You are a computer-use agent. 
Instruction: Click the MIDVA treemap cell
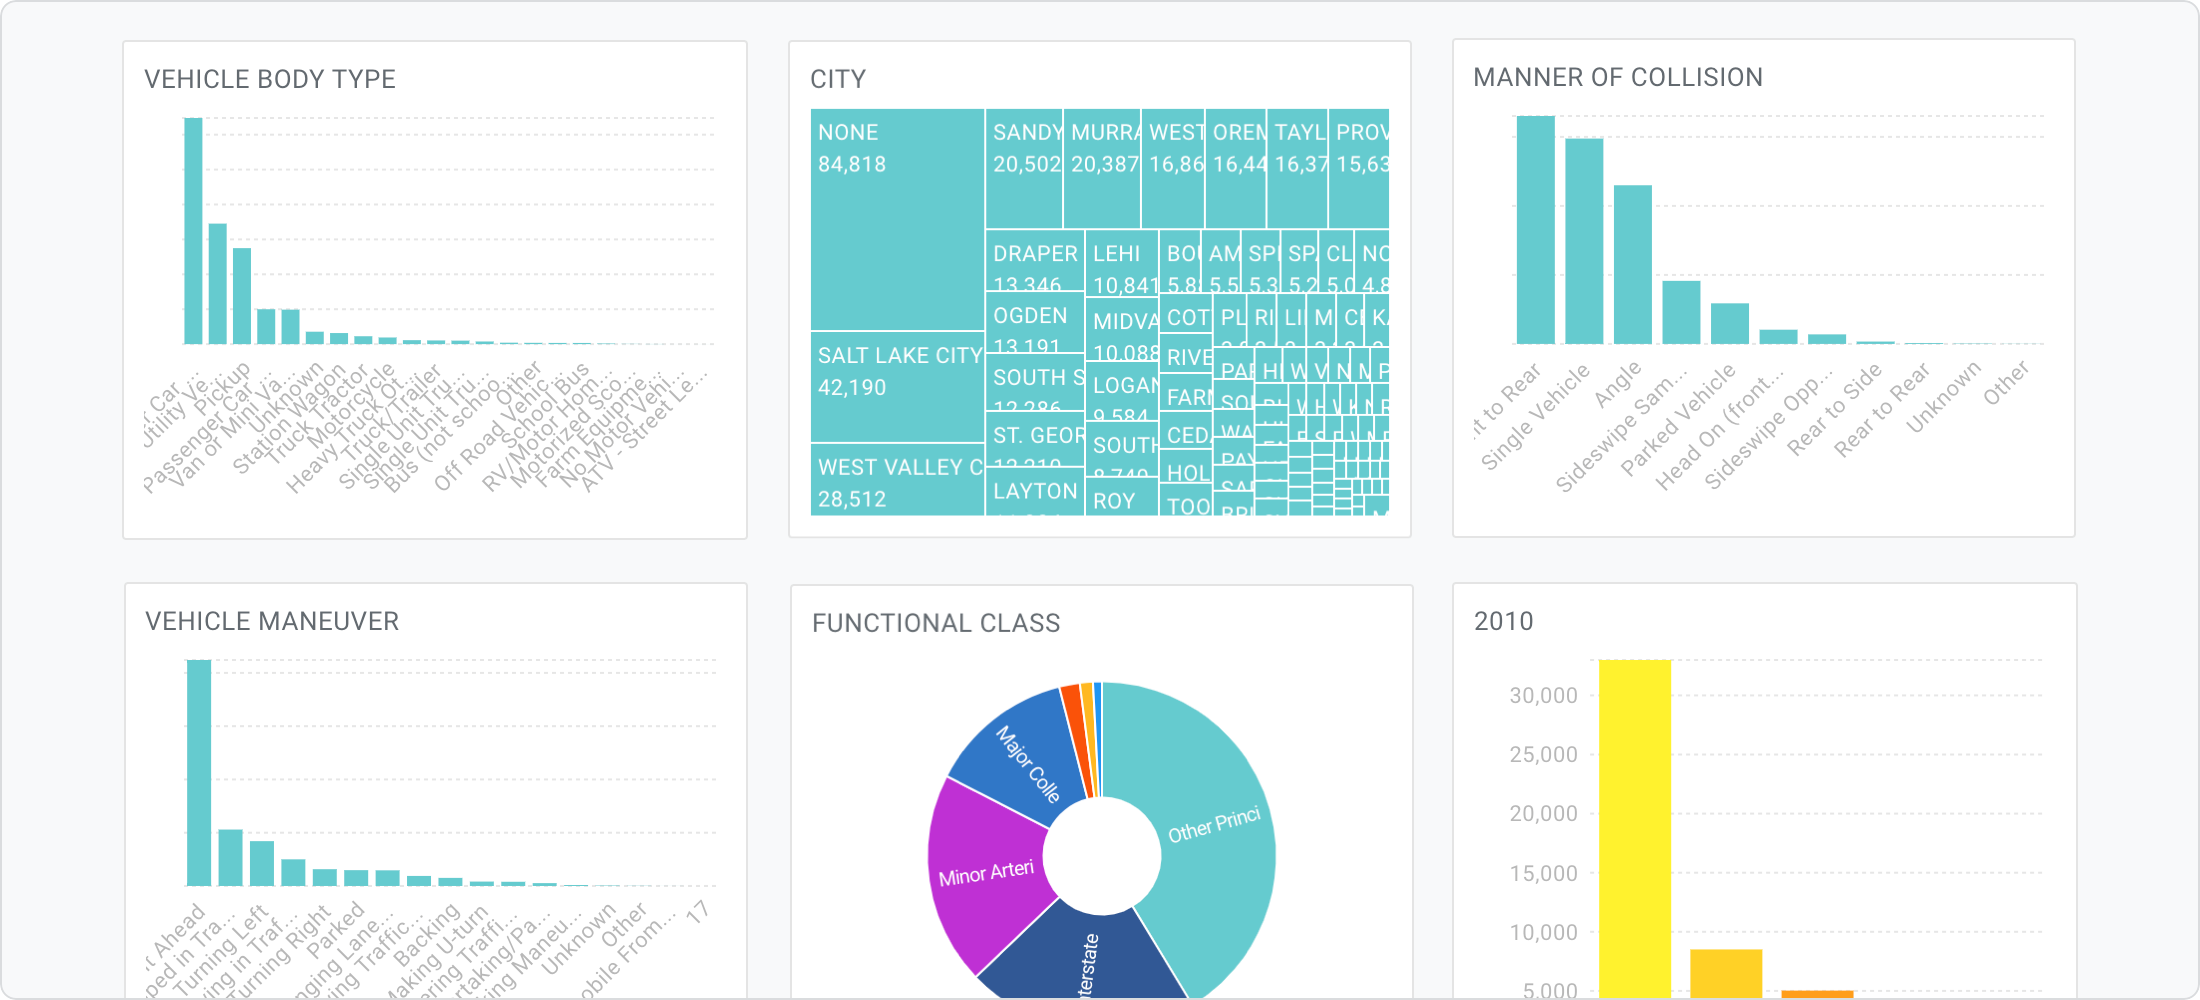[x=1122, y=329]
